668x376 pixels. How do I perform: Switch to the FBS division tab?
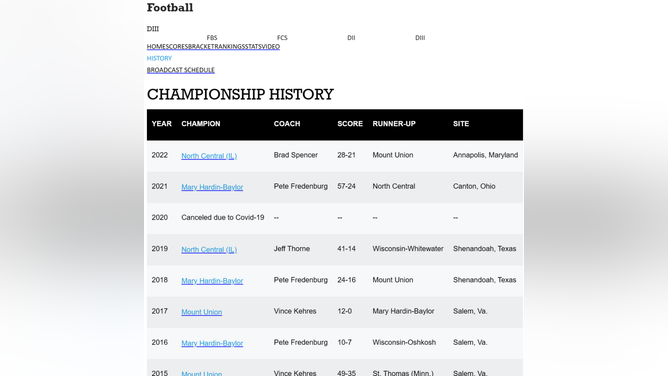pyautogui.click(x=212, y=38)
